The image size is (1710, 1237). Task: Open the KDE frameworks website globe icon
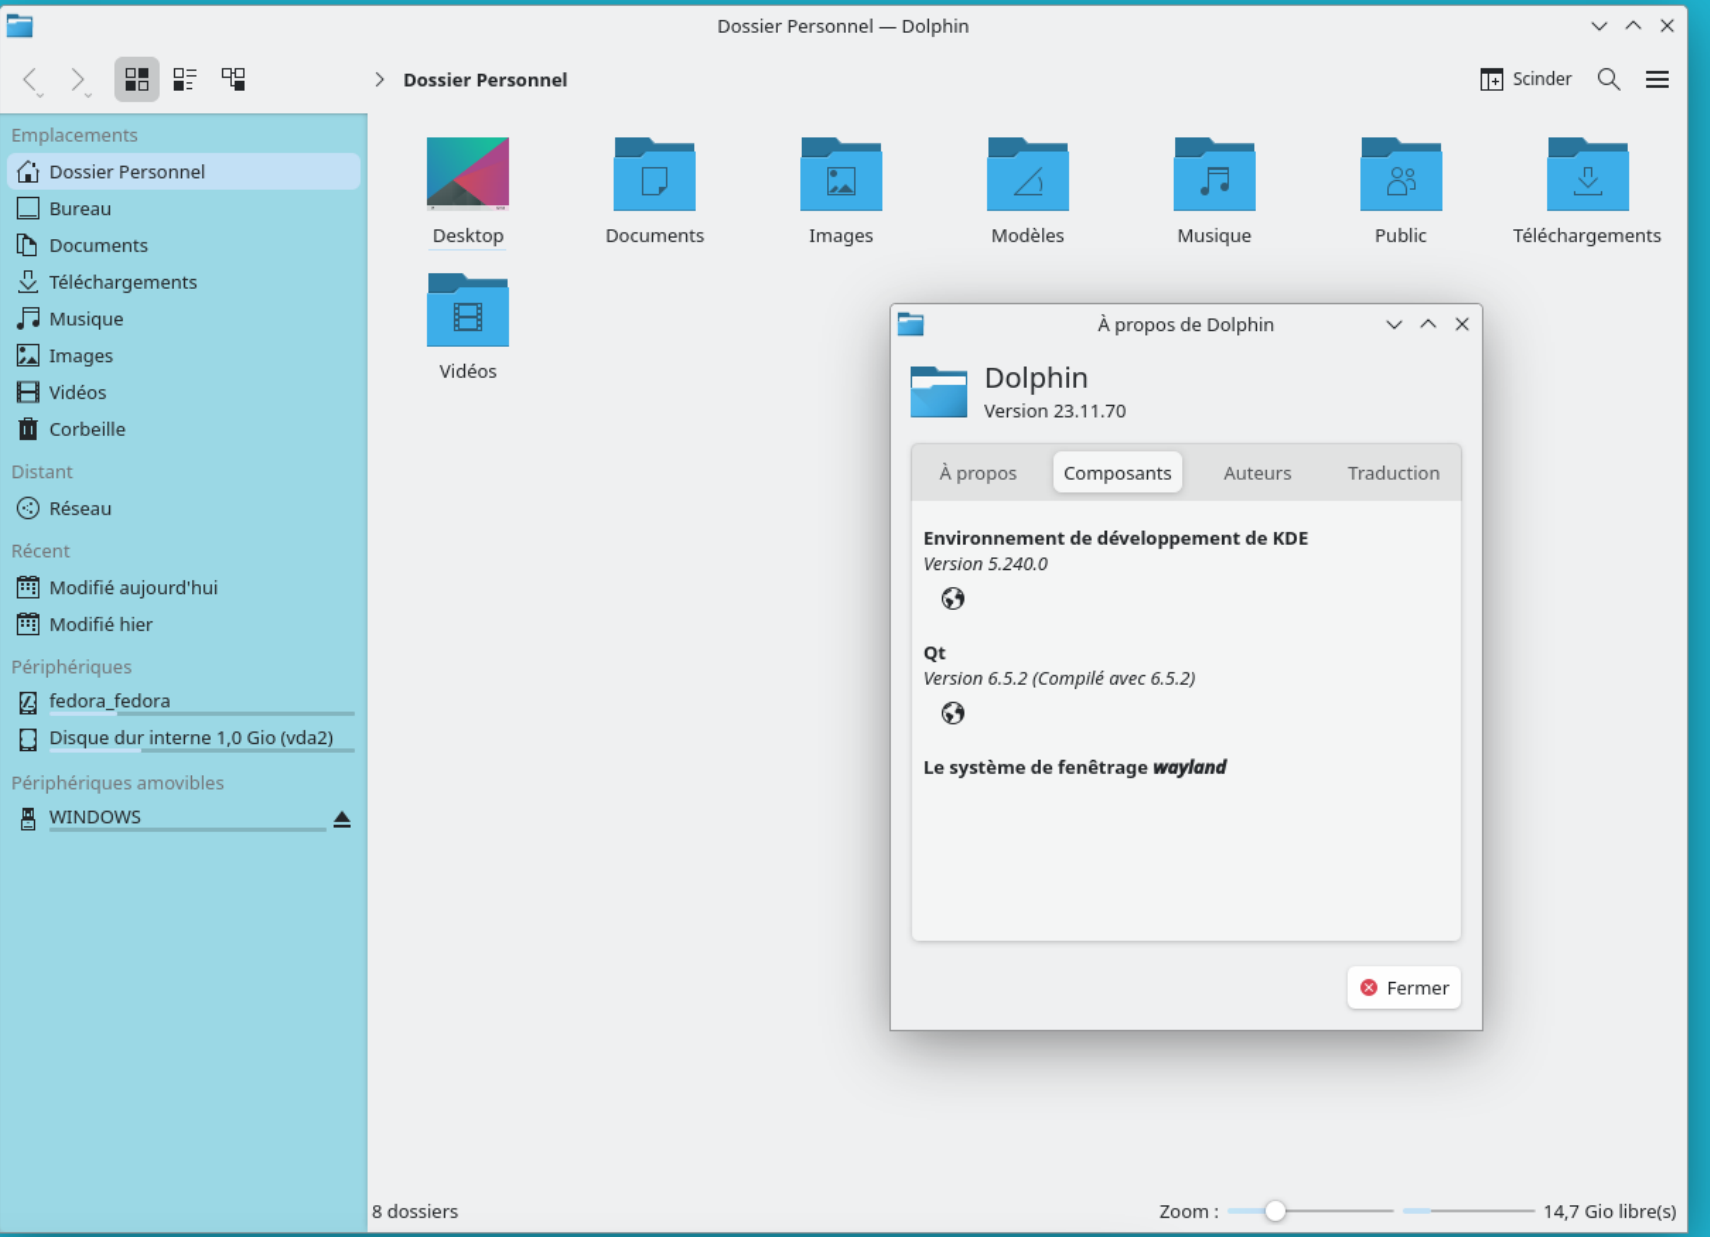click(x=953, y=599)
